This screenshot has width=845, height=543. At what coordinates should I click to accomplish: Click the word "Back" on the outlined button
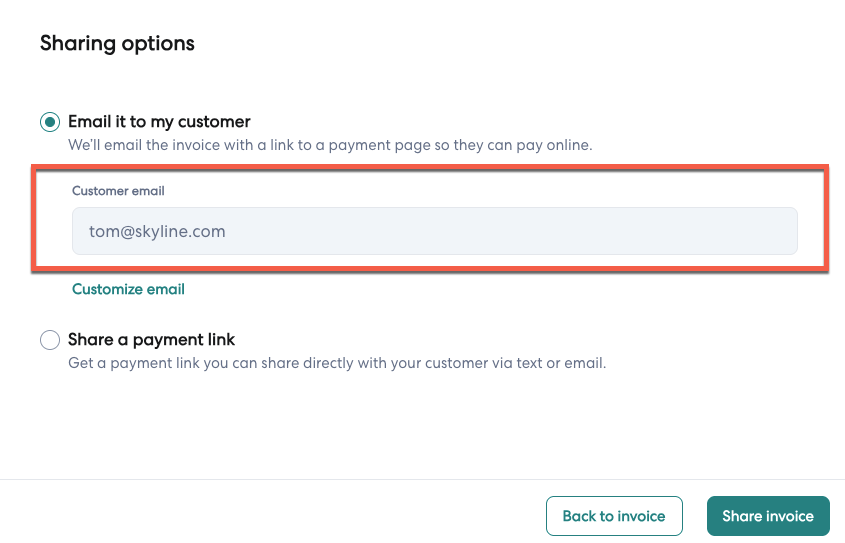tap(580, 516)
